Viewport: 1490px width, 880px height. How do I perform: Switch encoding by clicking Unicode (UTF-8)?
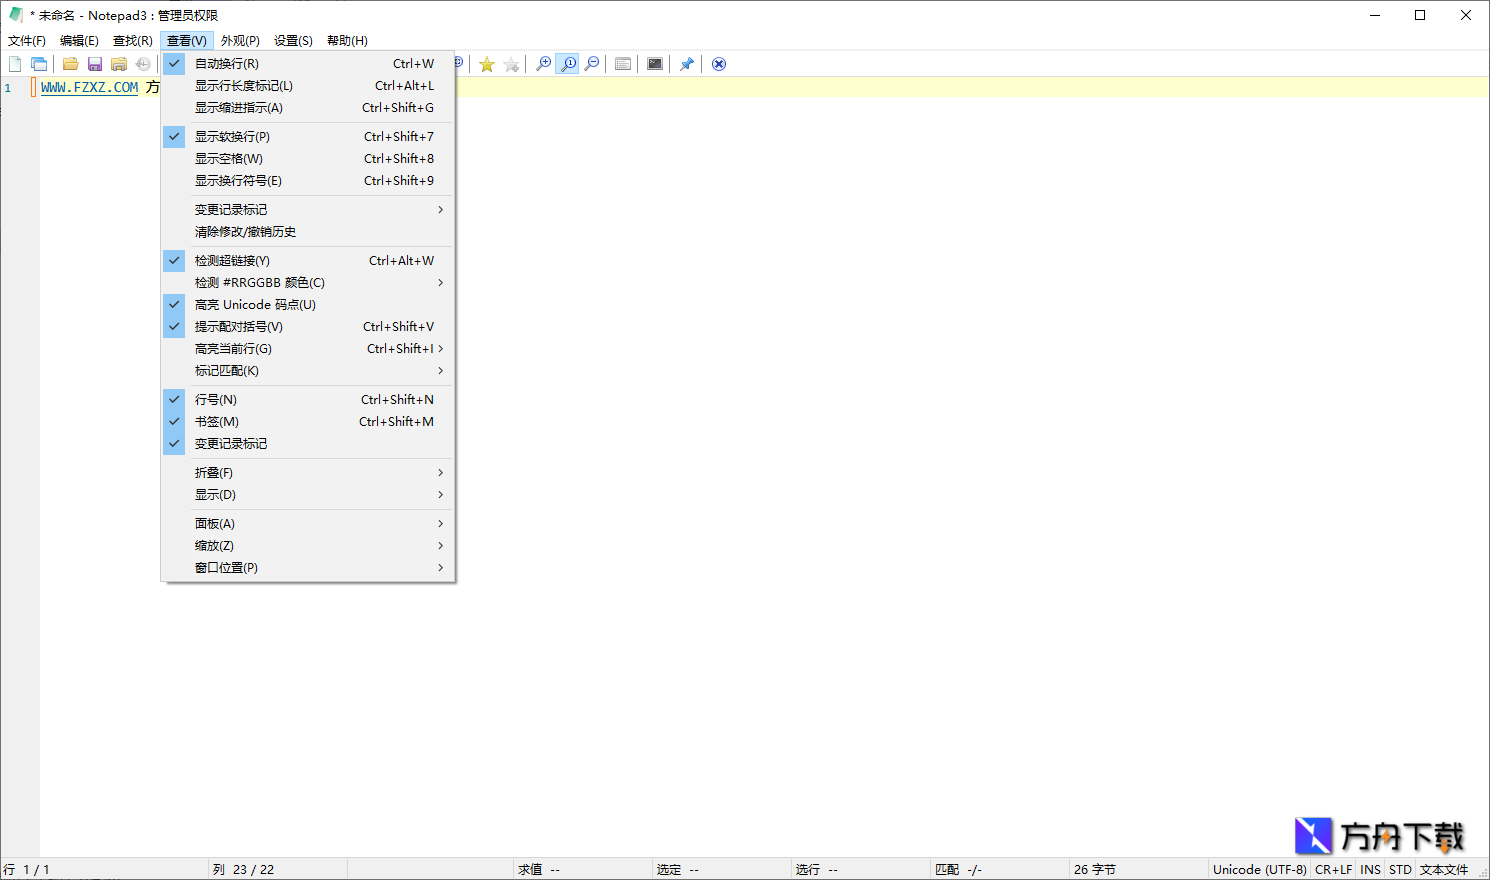pos(1259,869)
